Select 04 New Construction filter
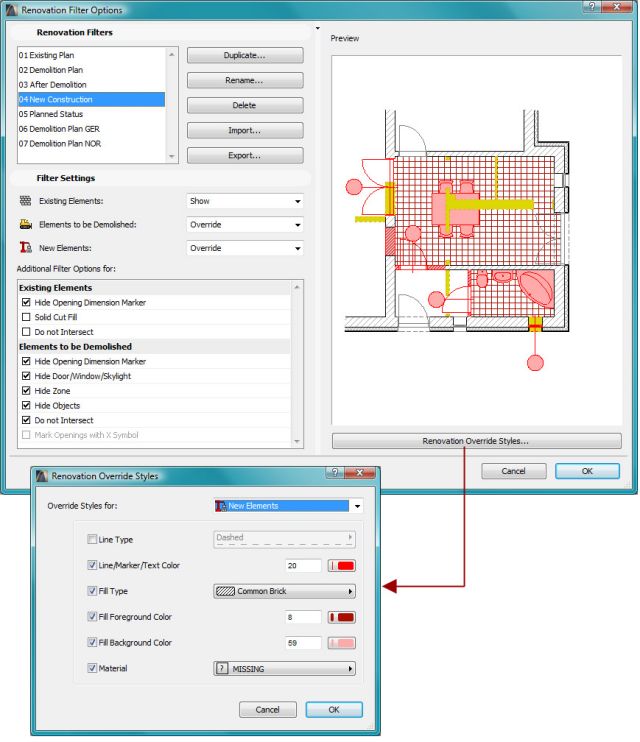Viewport: 640px width, 742px height. coord(91,99)
